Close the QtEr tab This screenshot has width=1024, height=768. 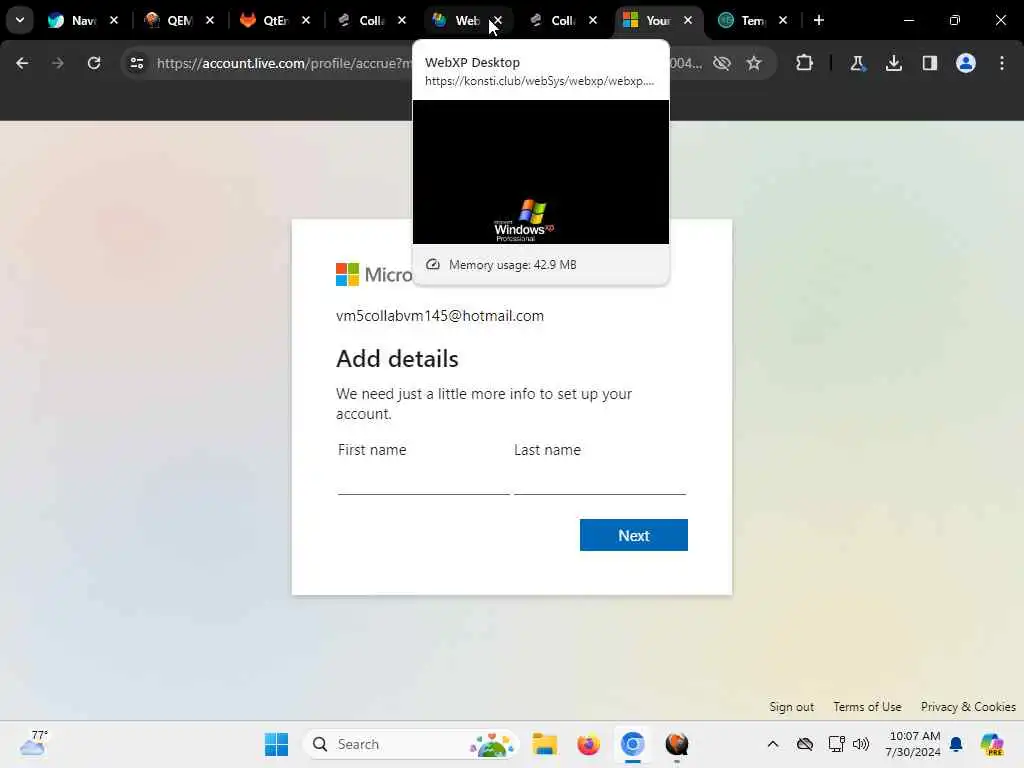click(x=306, y=20)
